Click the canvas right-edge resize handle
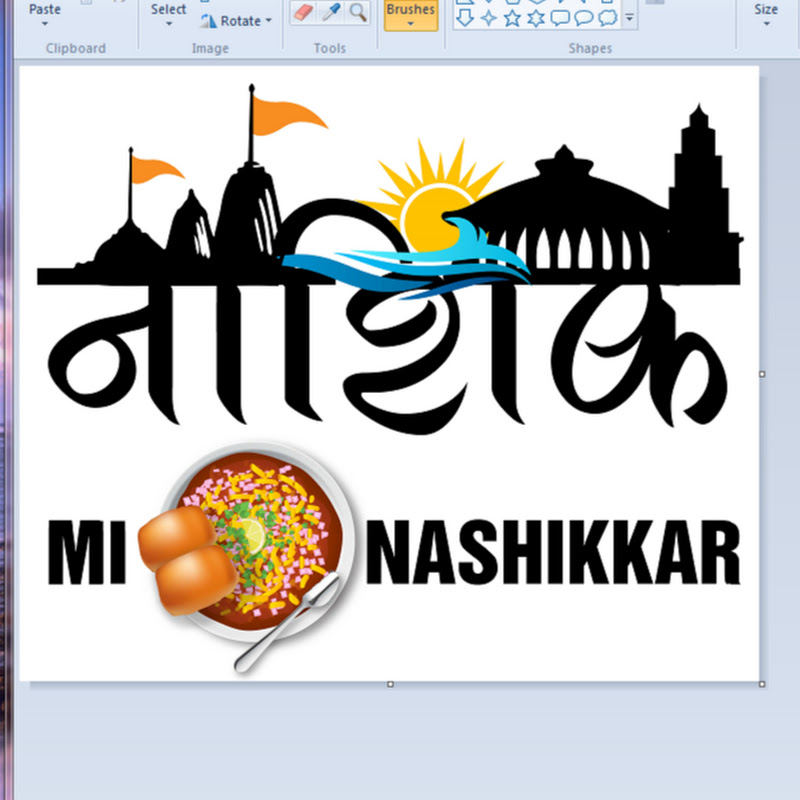The height and width of the screenshot is (800, 800). point(762,374)
